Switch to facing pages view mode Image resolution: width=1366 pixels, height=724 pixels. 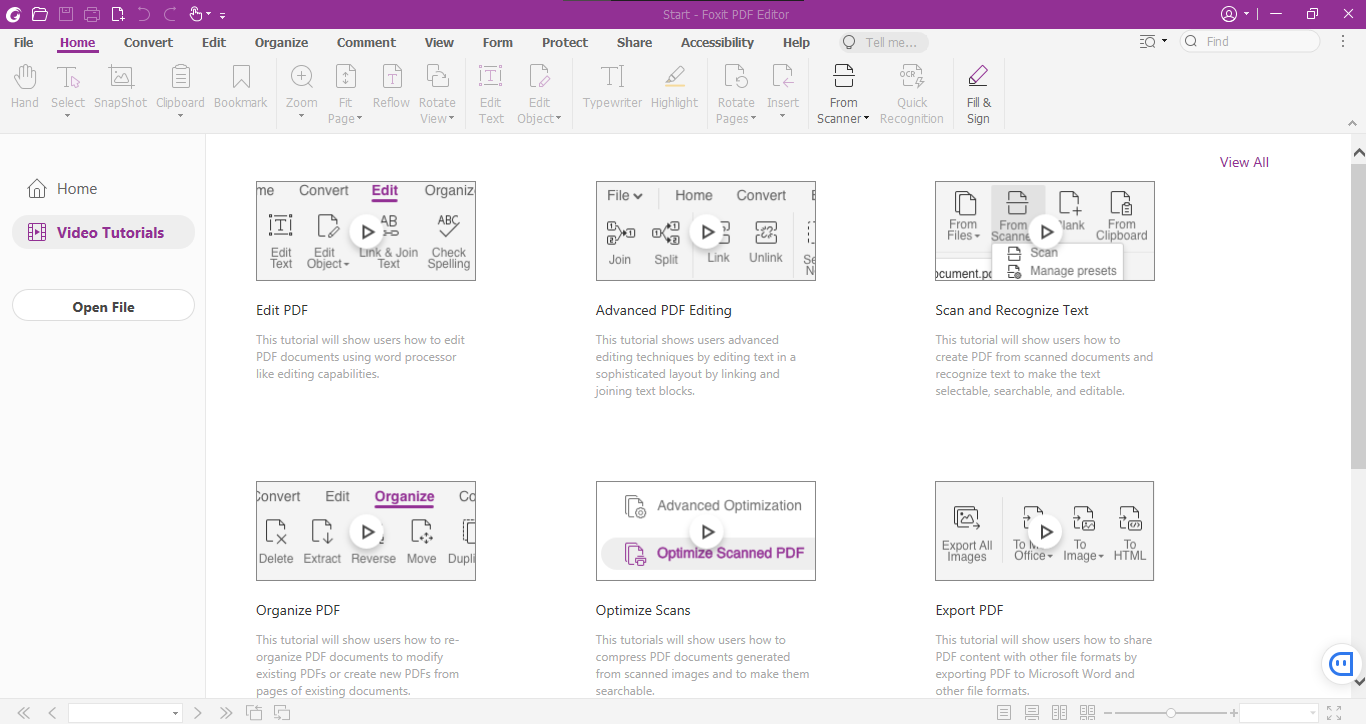click(1059, 713)
